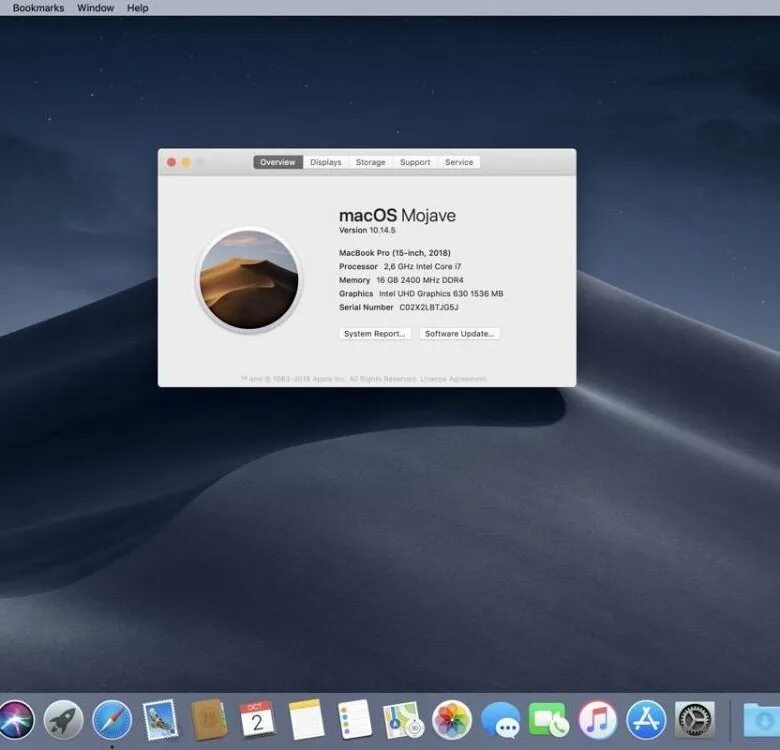Screen dimensions: 780x750
Task: Open the Photos app icon
Action: click(452, 719)
